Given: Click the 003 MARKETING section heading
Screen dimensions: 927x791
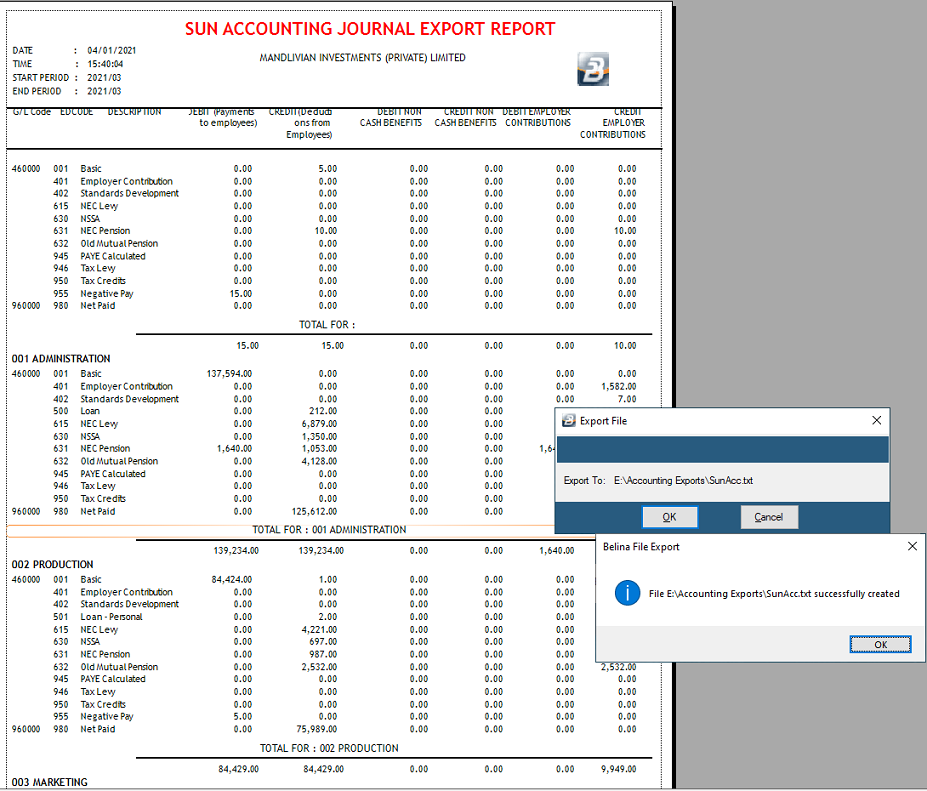Looking at the screenshot, I should click(50, 782).
